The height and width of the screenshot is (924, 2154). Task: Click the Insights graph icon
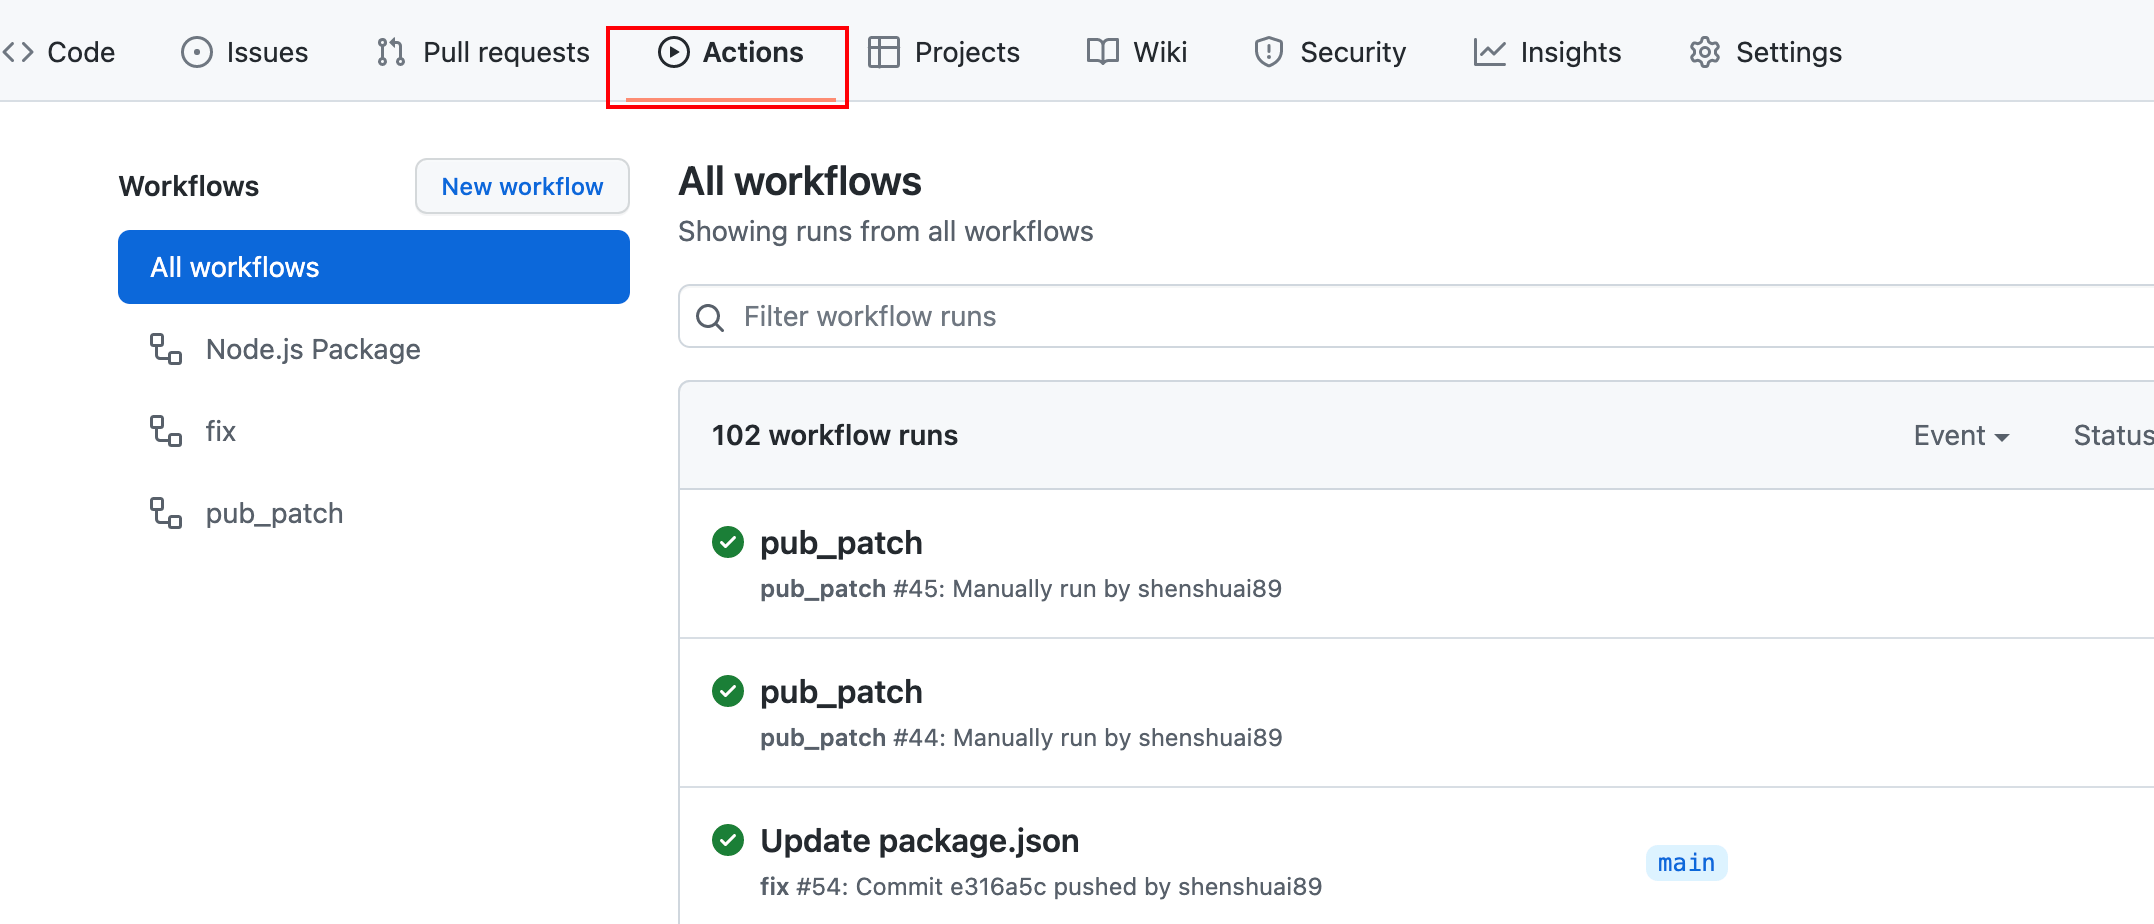pyautogui.click(x=1489, y=52)
